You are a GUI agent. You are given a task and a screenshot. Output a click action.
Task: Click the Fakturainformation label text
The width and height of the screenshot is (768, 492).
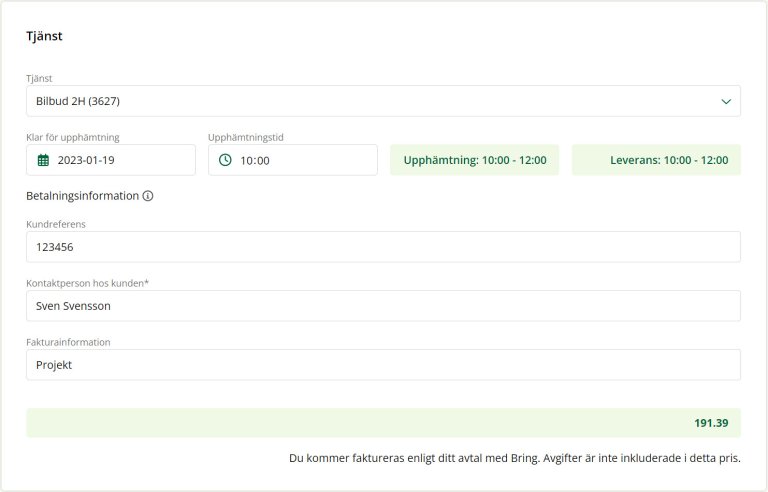coord(68,342)
